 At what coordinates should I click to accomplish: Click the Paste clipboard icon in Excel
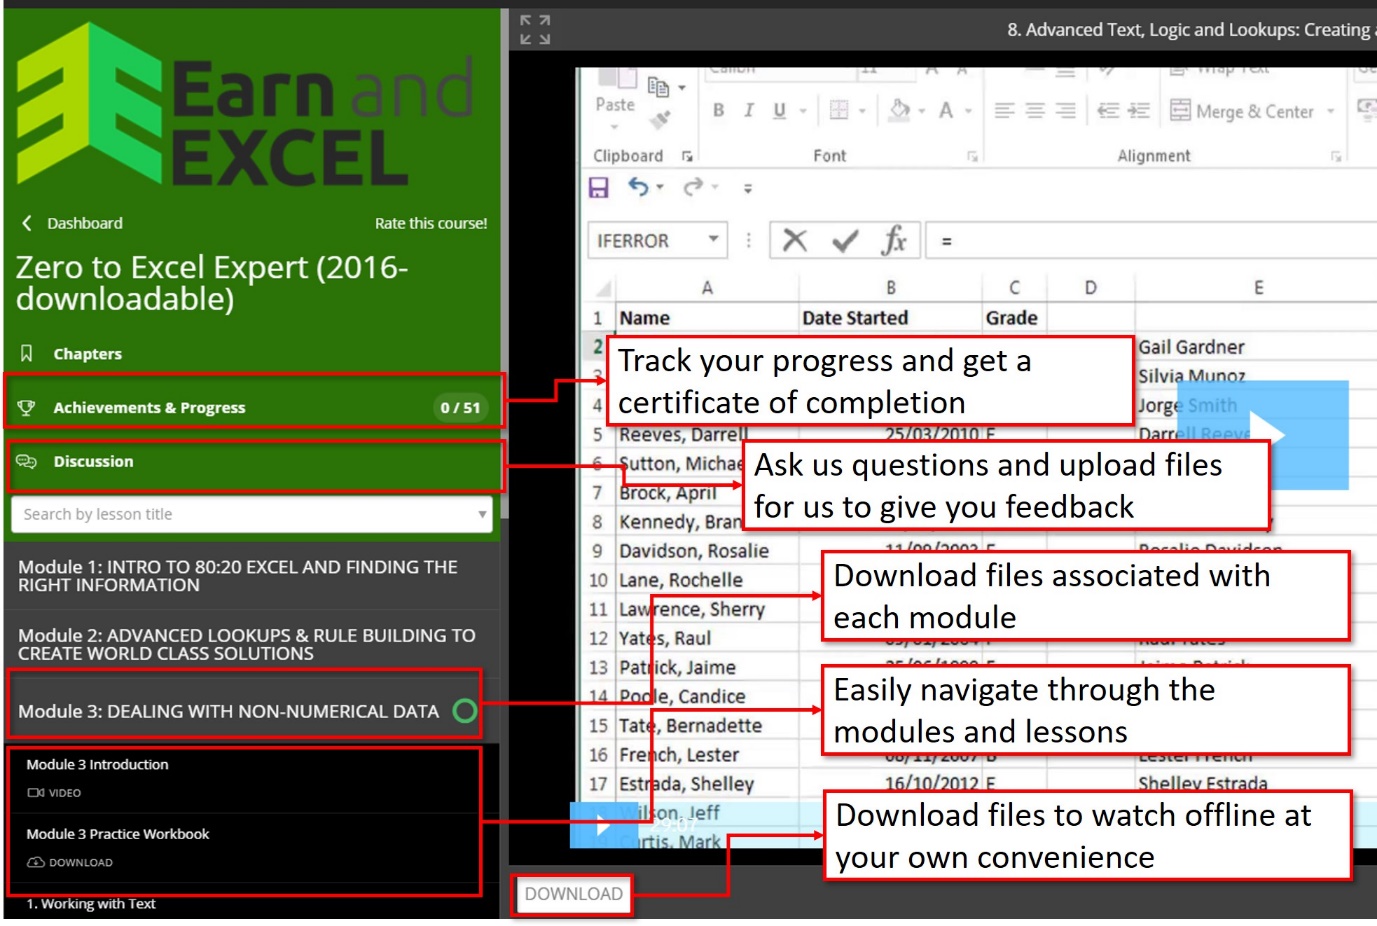point(617,79)
